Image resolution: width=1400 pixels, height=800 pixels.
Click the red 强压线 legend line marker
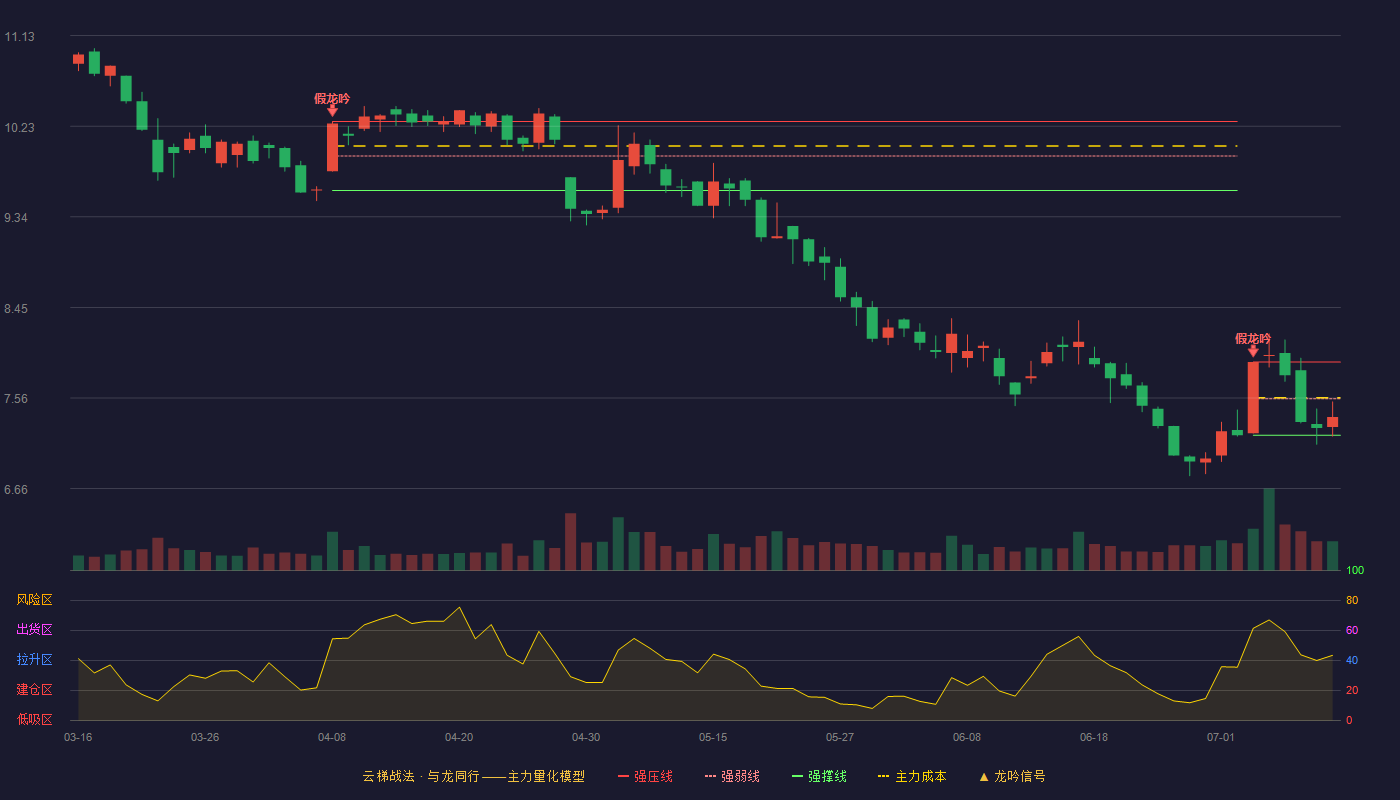pos(623,777)
